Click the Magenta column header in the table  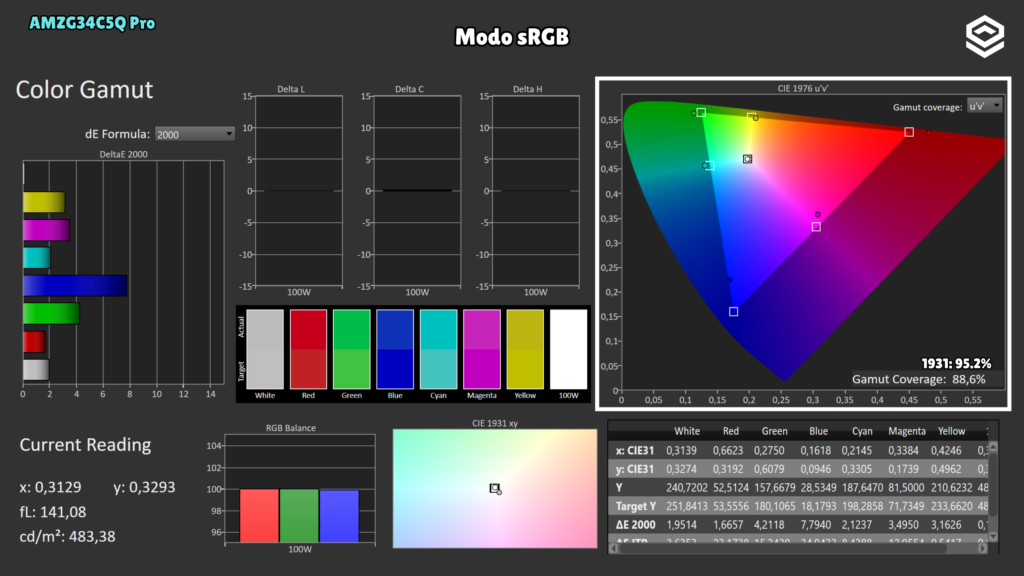tap(906, 431)
